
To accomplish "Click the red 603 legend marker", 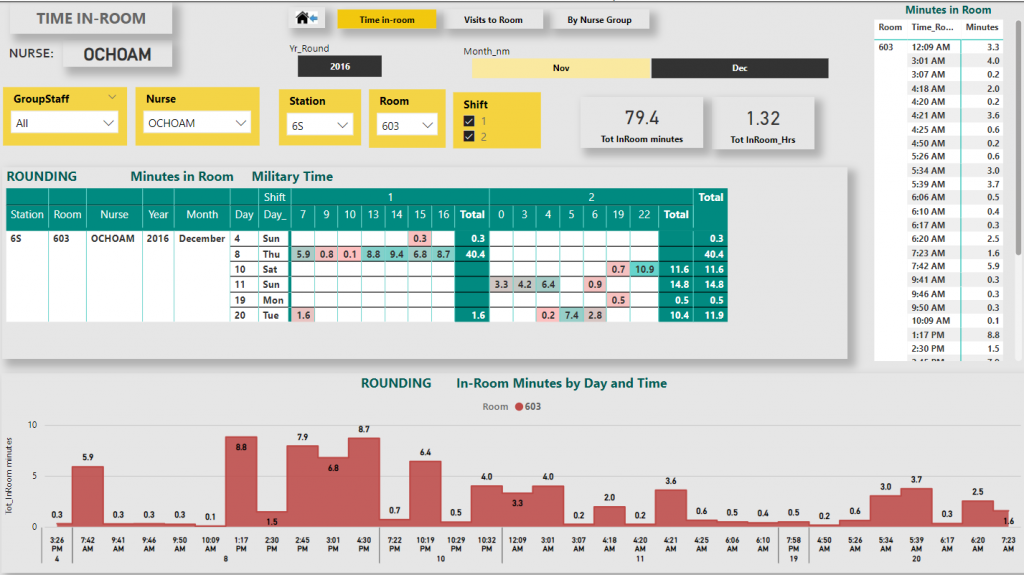I will [518, 407].
